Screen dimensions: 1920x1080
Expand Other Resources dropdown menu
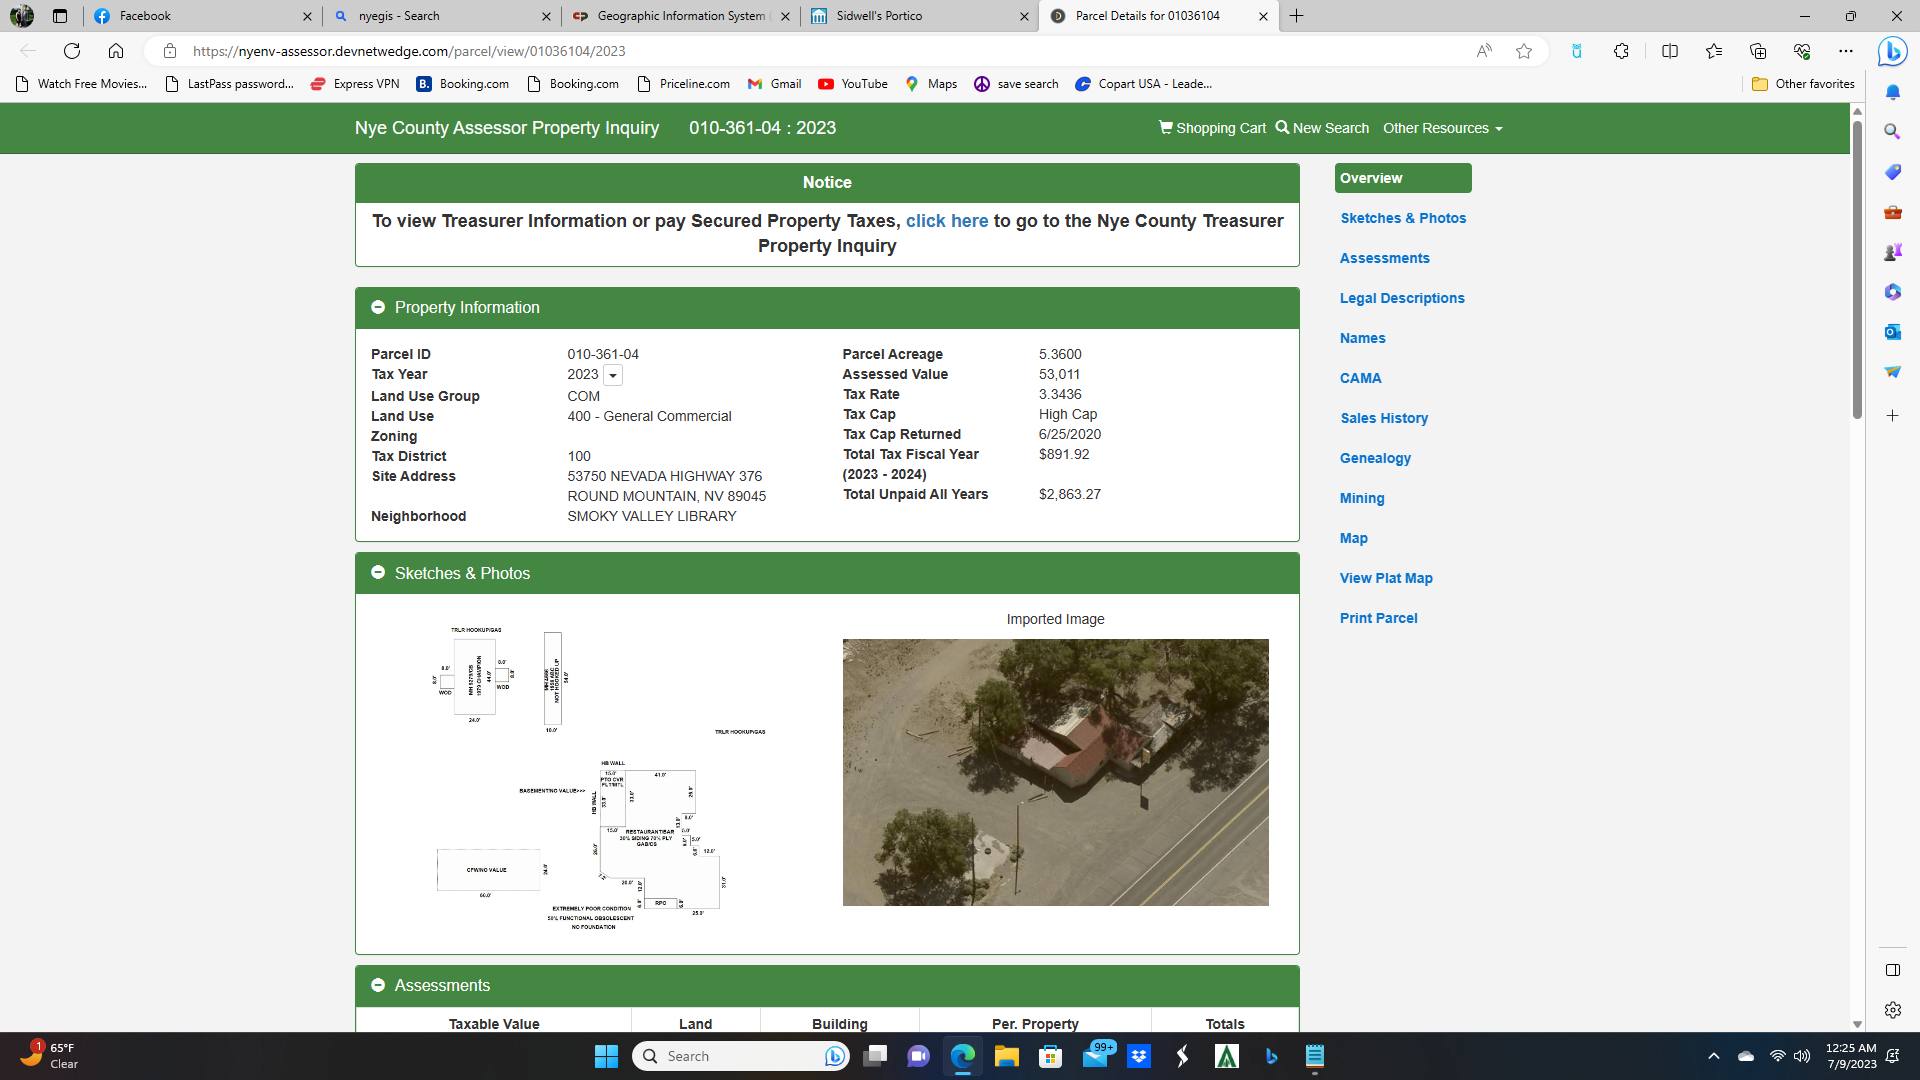pos(1442,128)
